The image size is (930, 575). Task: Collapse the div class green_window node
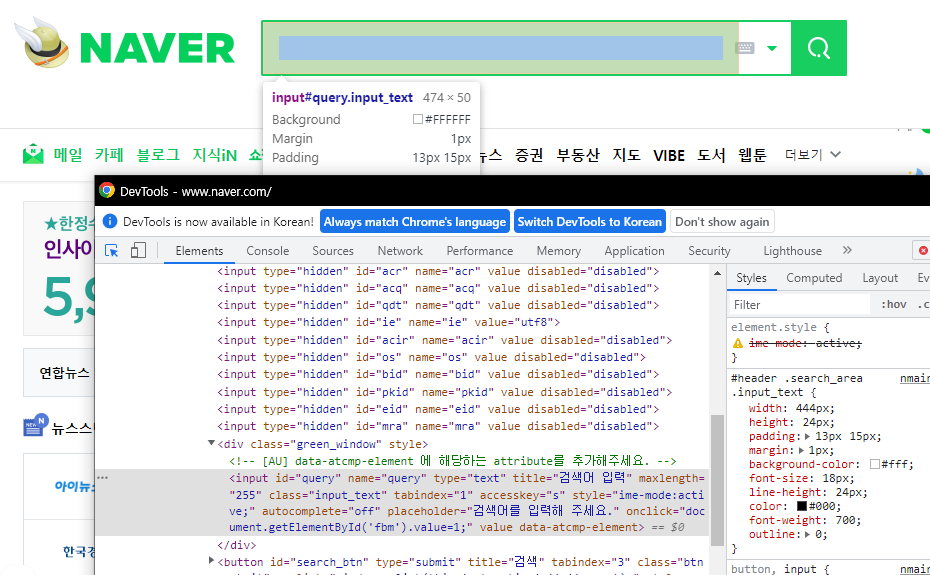coord(211,443)
